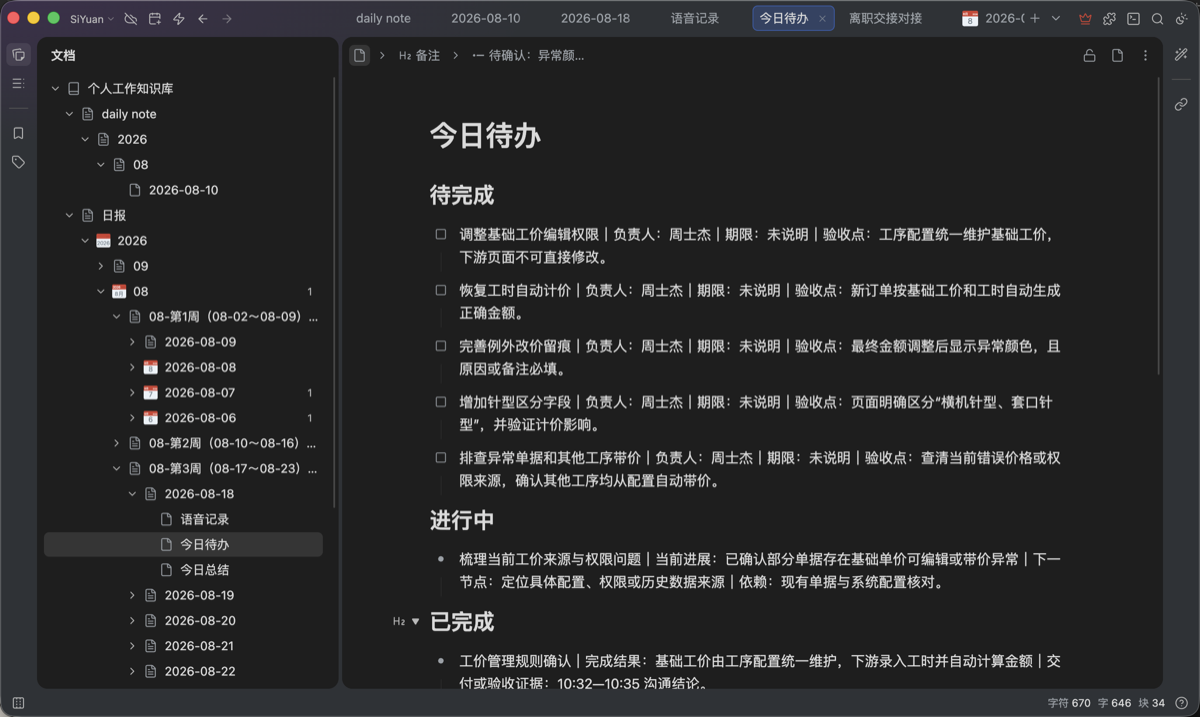Viewport: 1200px width, 717px height.
Task: Check the 完善例外改价留痕 task
Action: click(x=441, y=346)
